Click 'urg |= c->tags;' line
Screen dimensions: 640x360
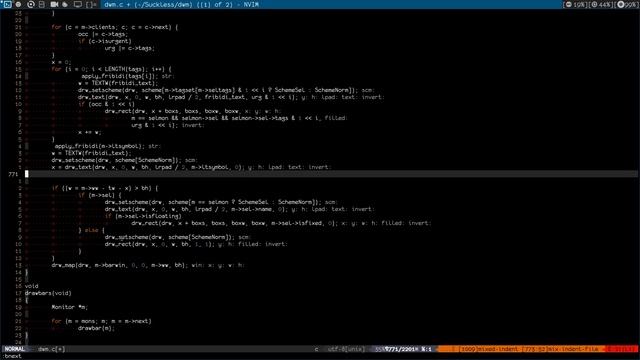point(129,48)
